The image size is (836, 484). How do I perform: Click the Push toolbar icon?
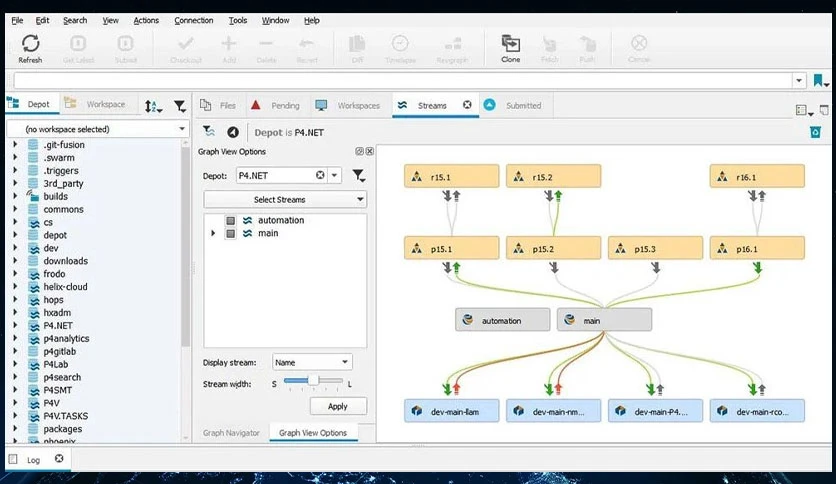point(587,44)
